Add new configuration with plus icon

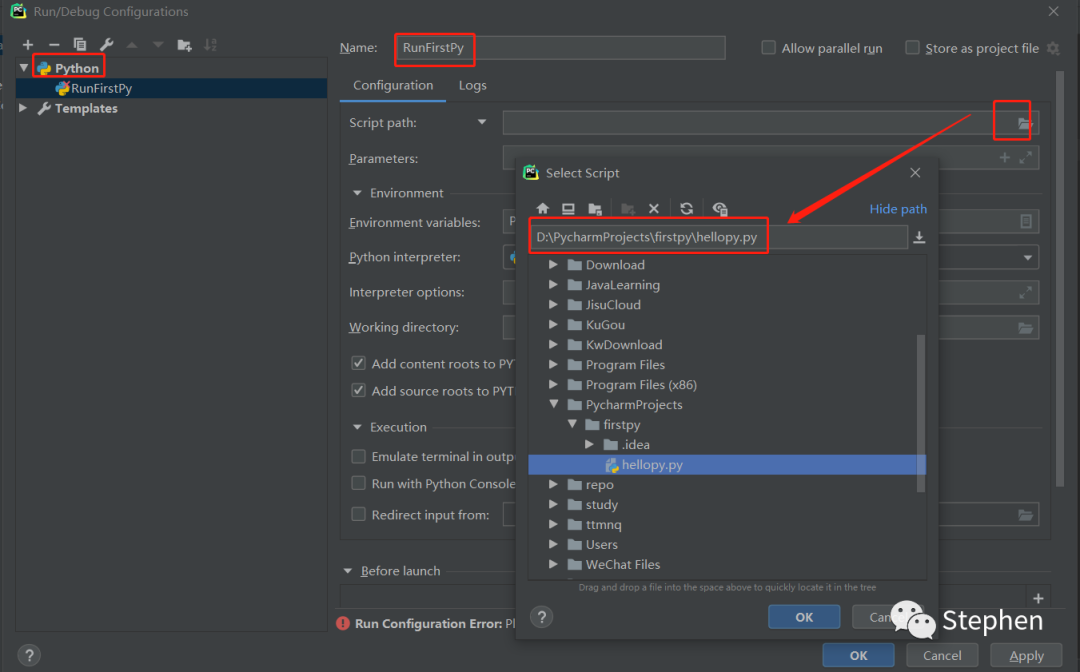(x=28, y=45)
